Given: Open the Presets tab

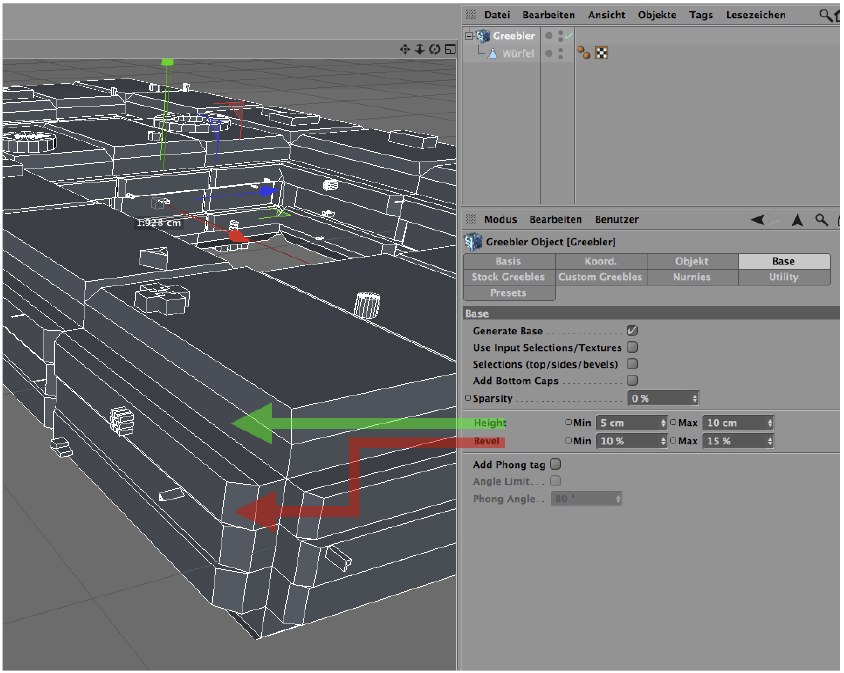Looking at the screenshot, I should (509, 293).
